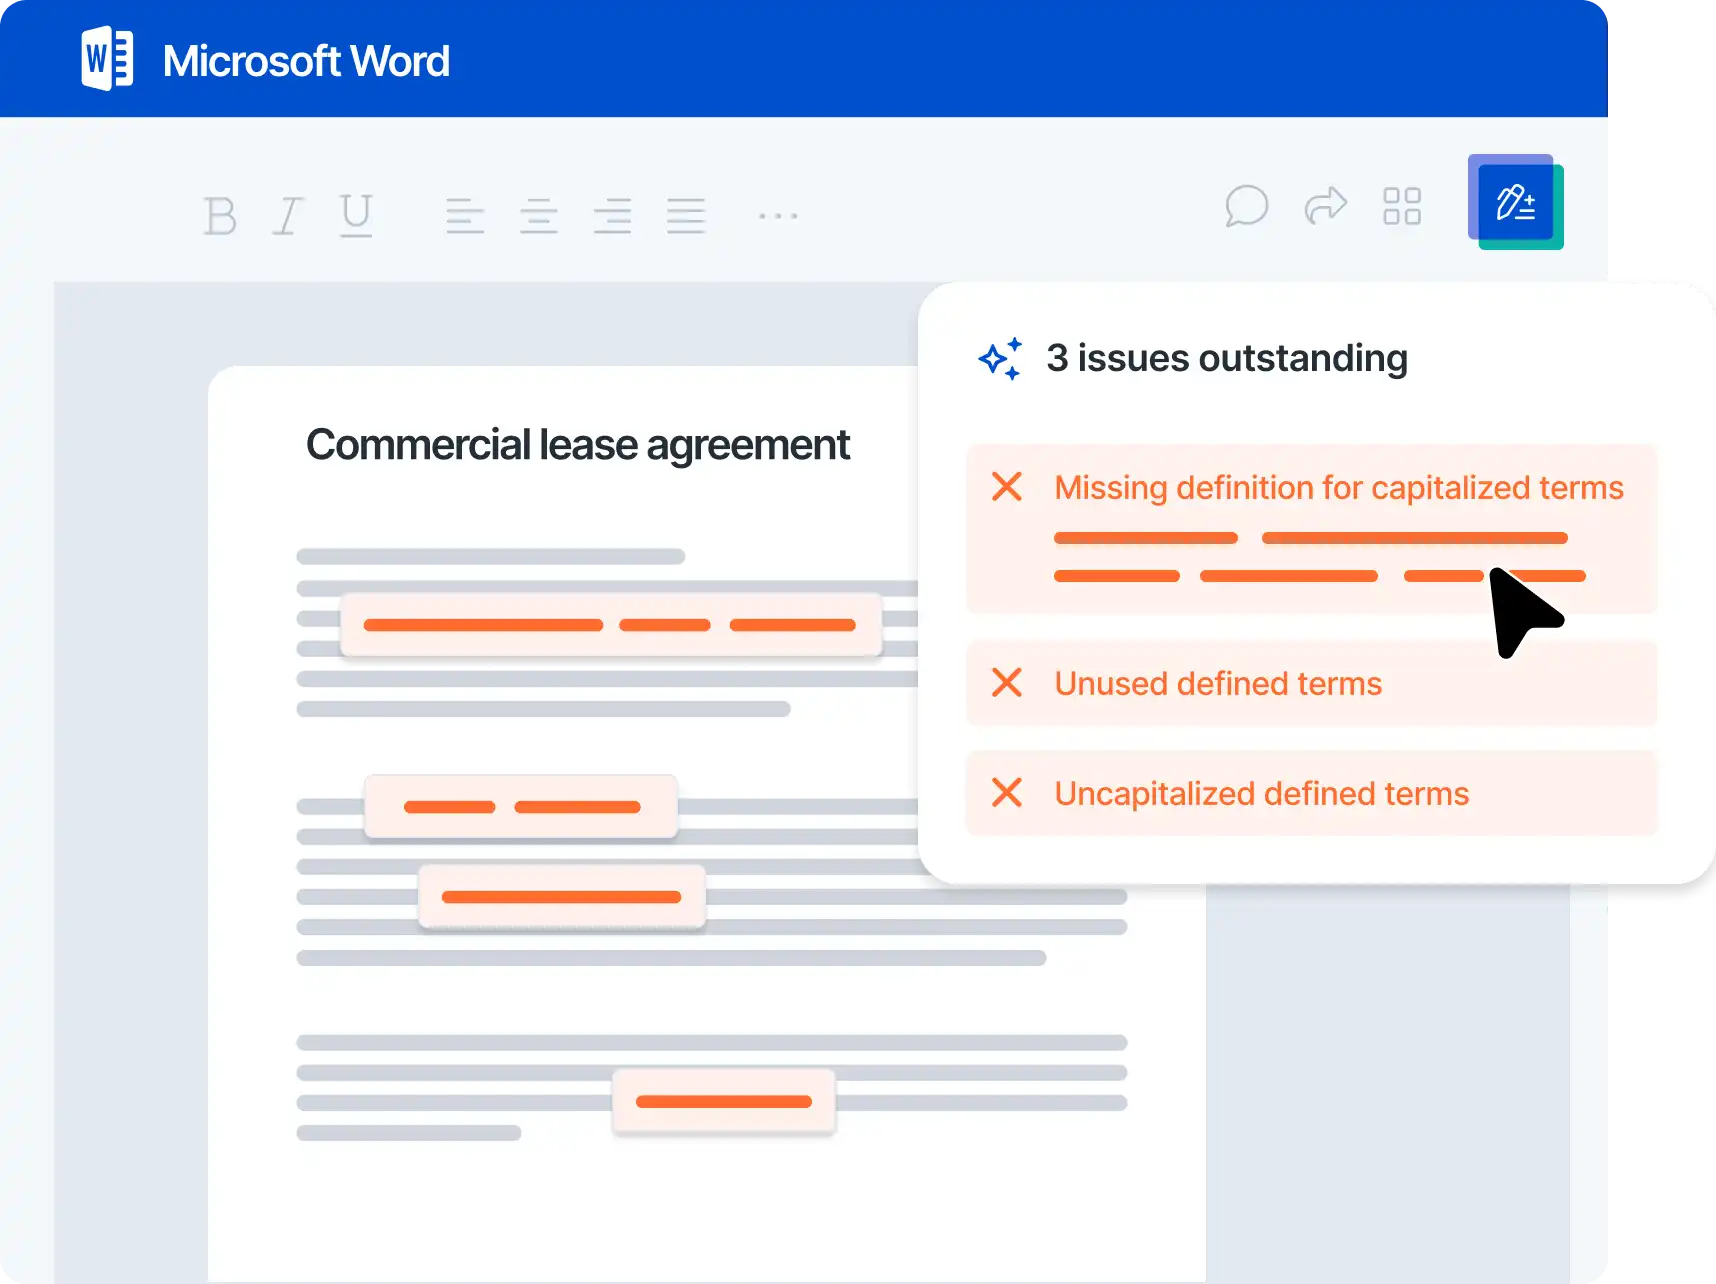Click the sparkle icon beside issues outstanding

[1001, 359]
